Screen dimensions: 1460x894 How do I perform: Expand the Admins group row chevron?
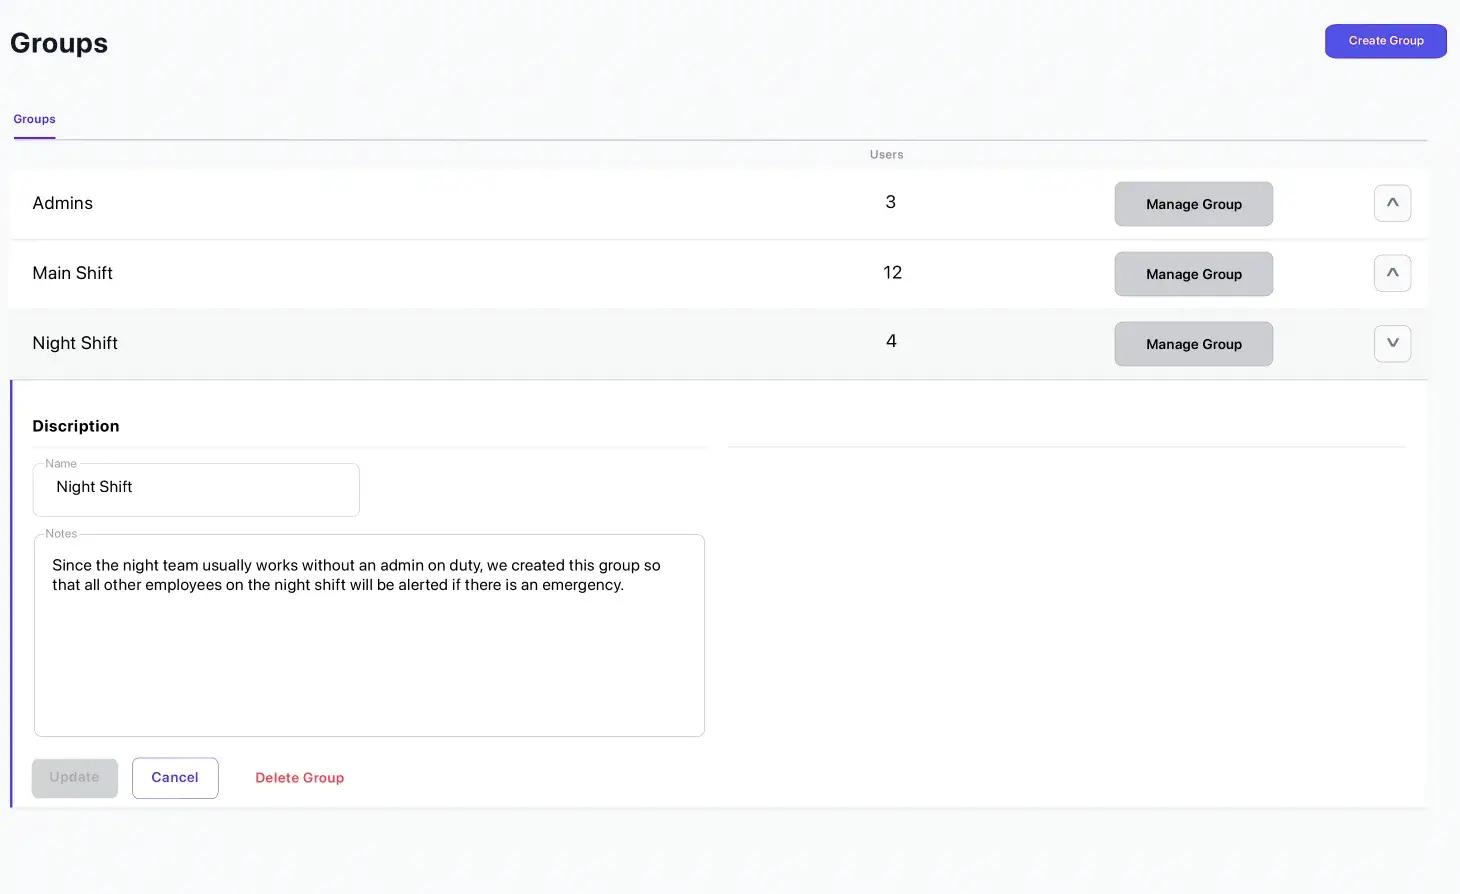tap(1392, 203)
